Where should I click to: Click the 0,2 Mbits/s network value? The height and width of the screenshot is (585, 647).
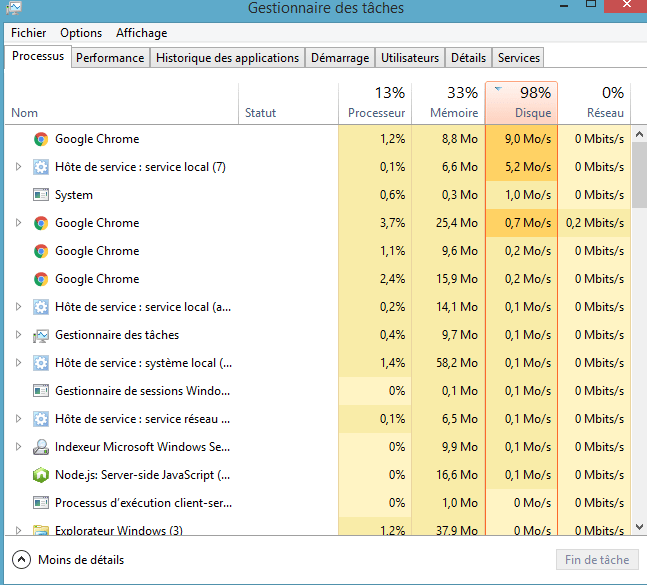pyautogui.click(x=595, y=223)
